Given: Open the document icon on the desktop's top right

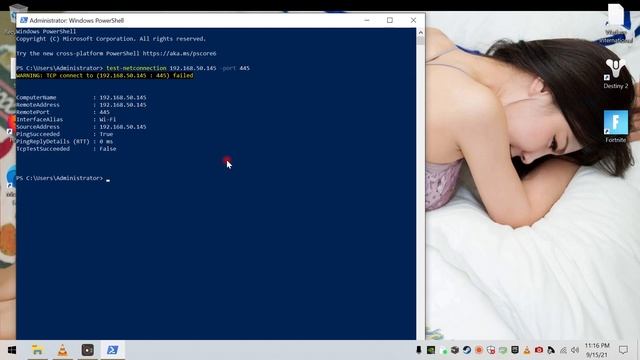Looking at the screenshot, I should coord(616,24).
